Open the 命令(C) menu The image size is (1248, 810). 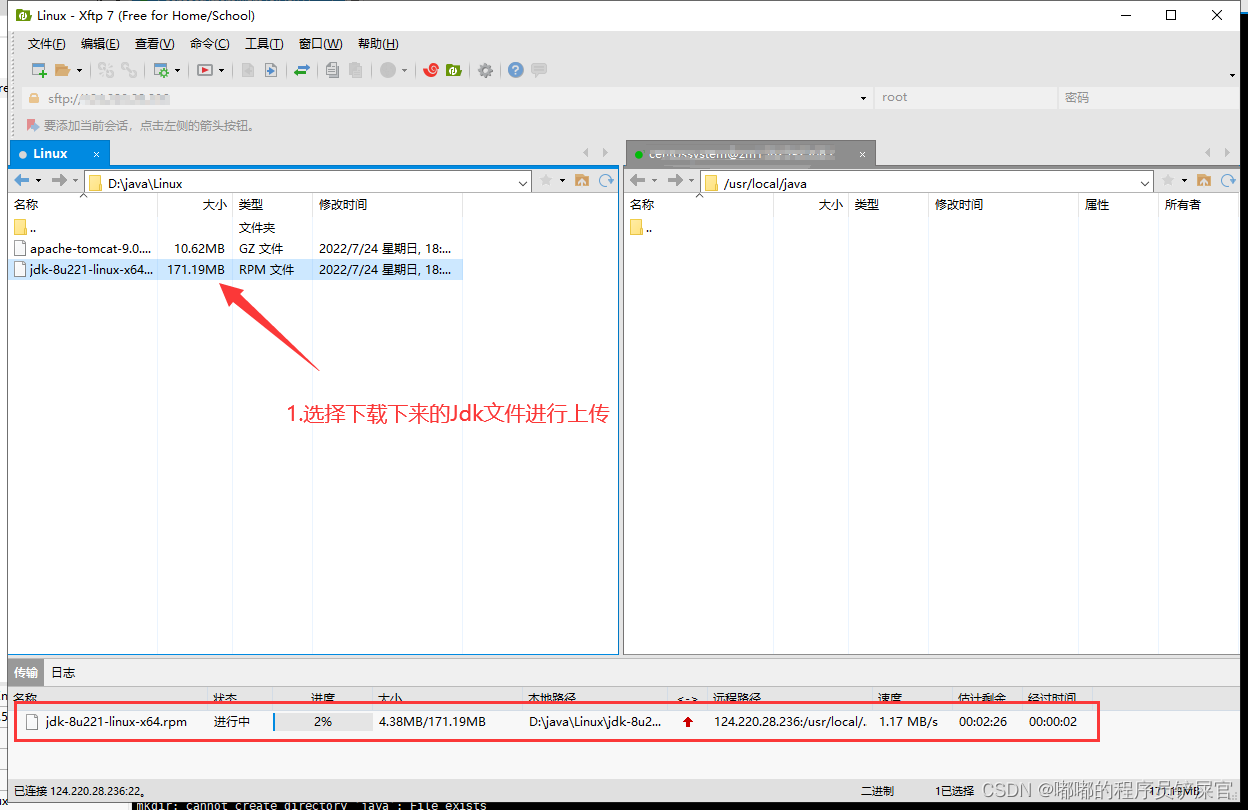point(209,44)
